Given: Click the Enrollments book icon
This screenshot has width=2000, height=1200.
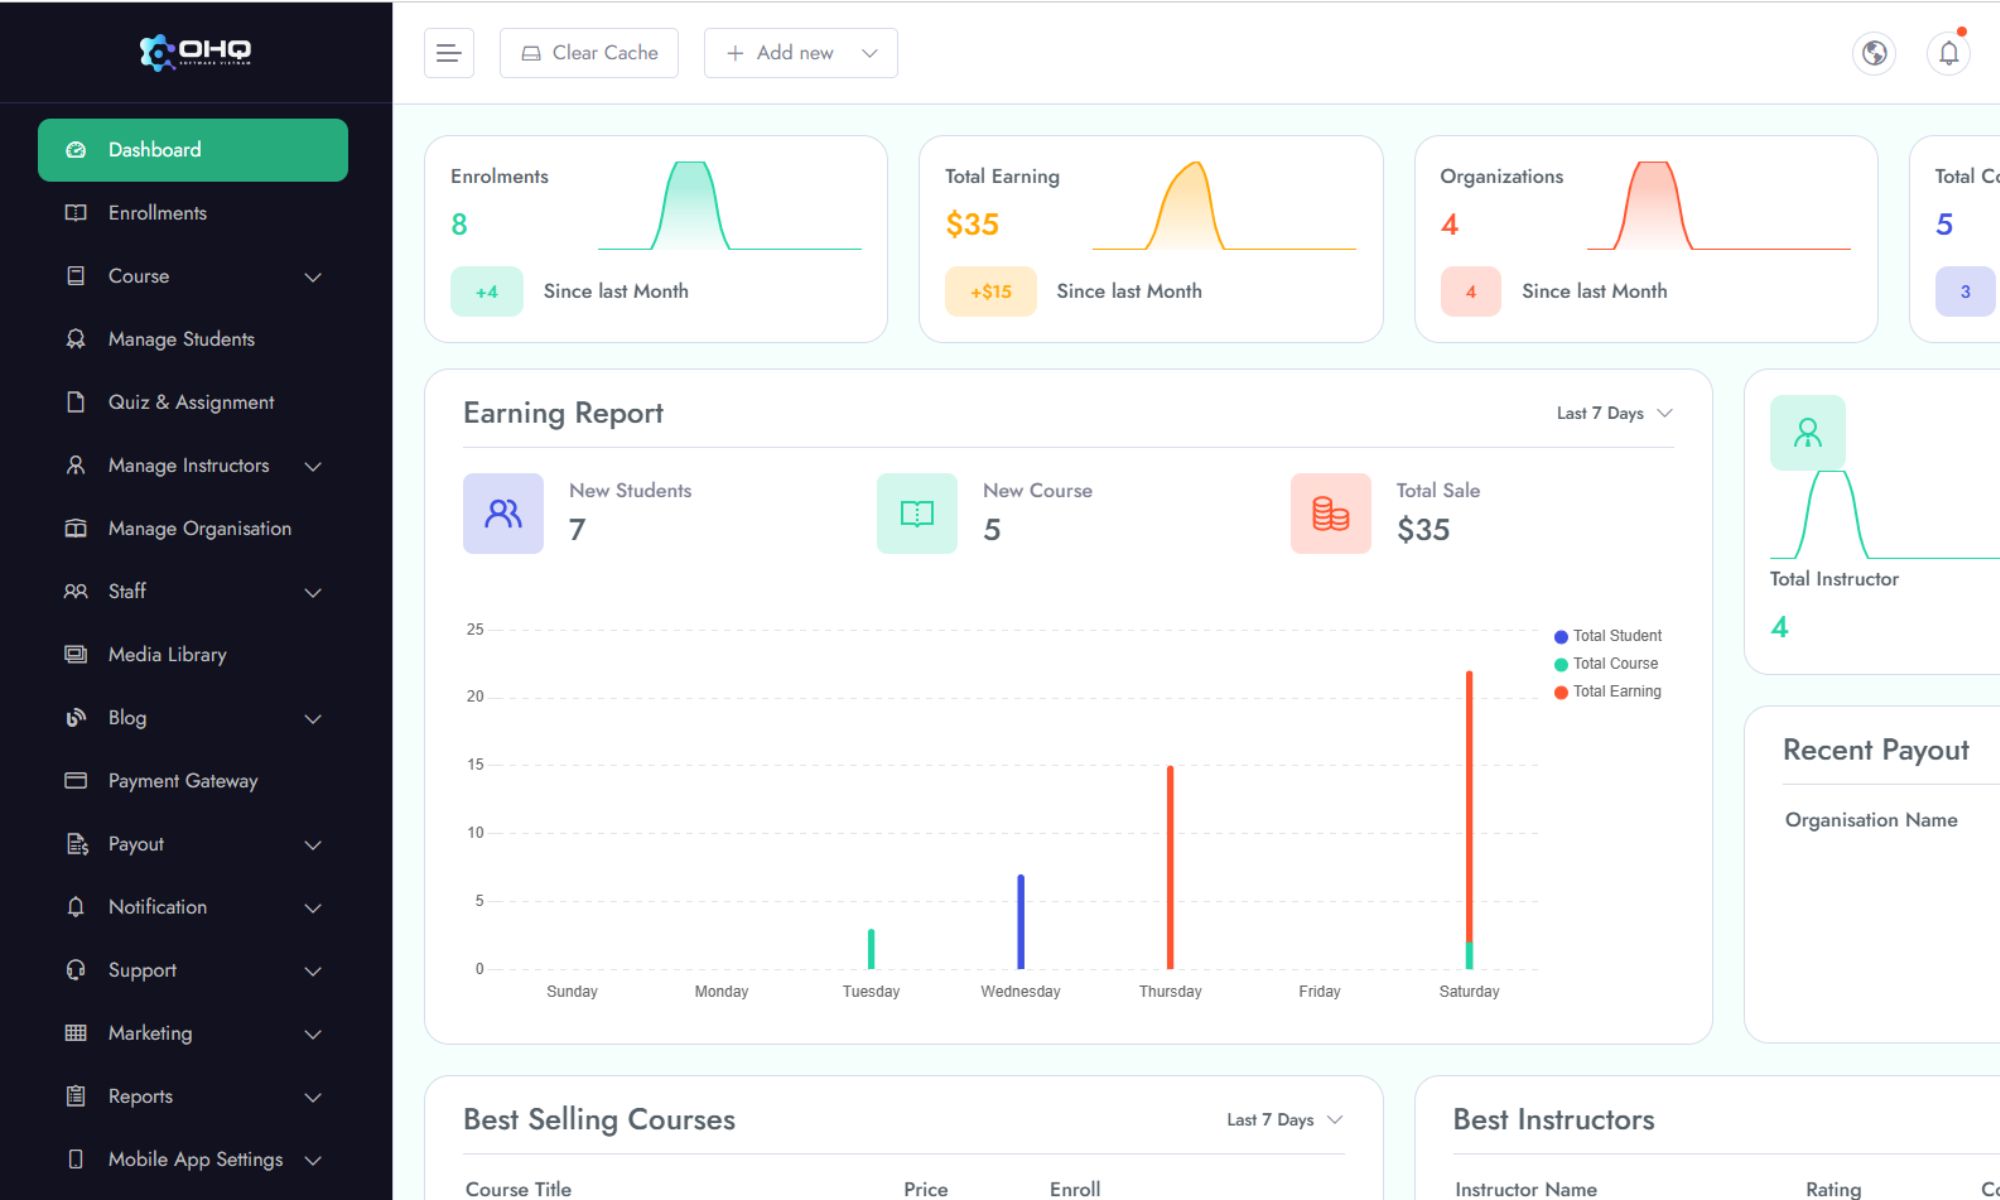Looking at the screenshot, I should click(x=76, y=213).
